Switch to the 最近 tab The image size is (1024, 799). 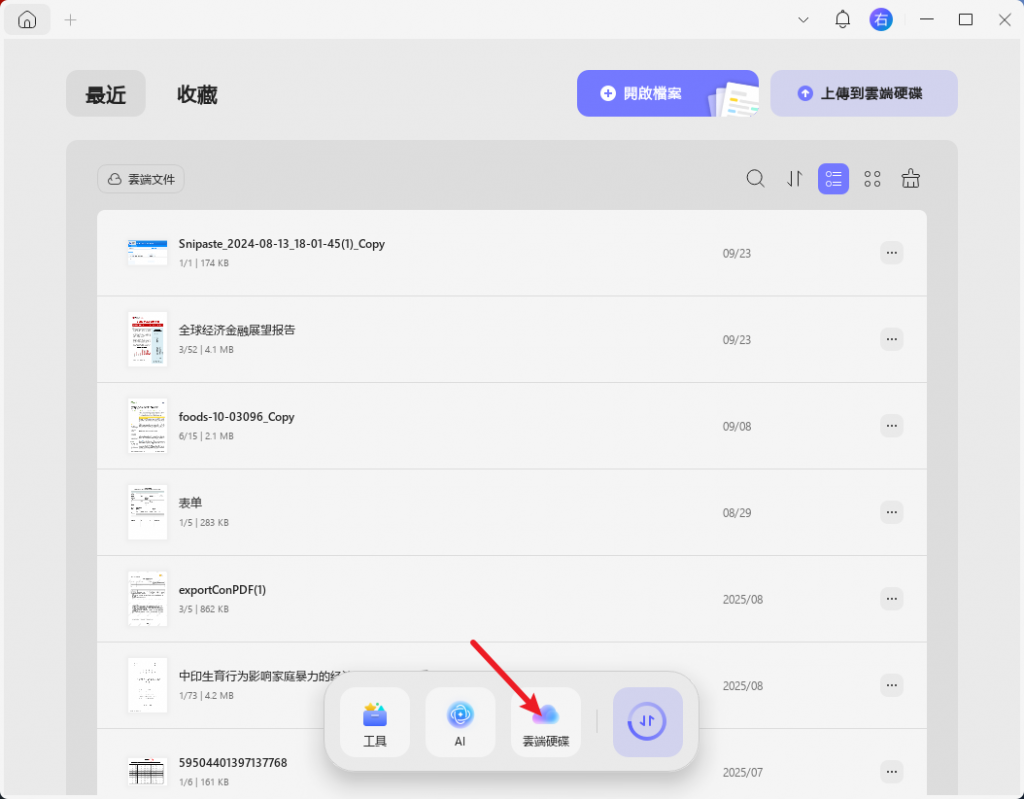(x=106, y=94)
